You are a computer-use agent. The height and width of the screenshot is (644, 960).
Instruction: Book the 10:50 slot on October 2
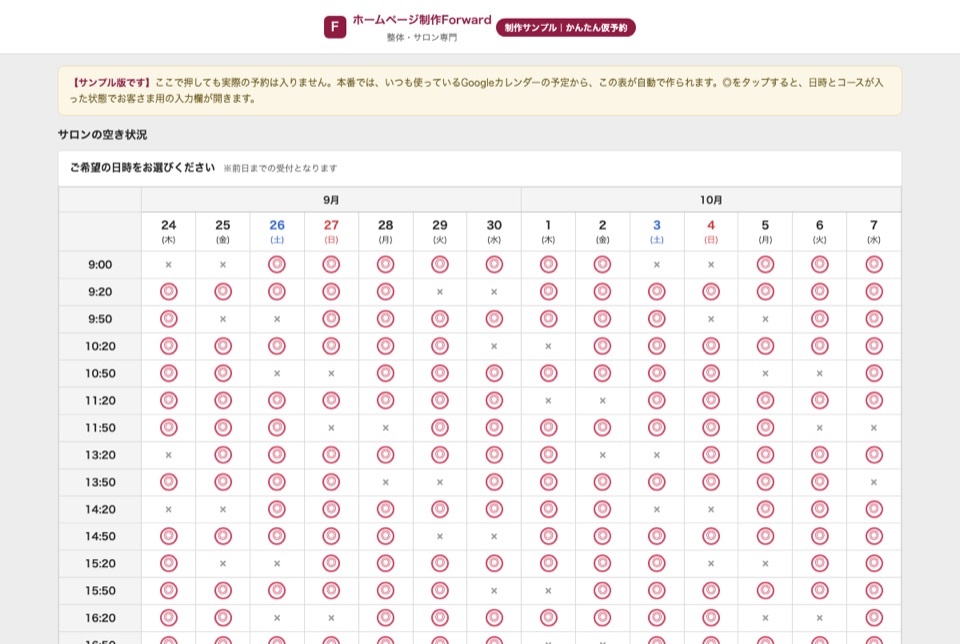pyautogui.click(x=602, y=373)
